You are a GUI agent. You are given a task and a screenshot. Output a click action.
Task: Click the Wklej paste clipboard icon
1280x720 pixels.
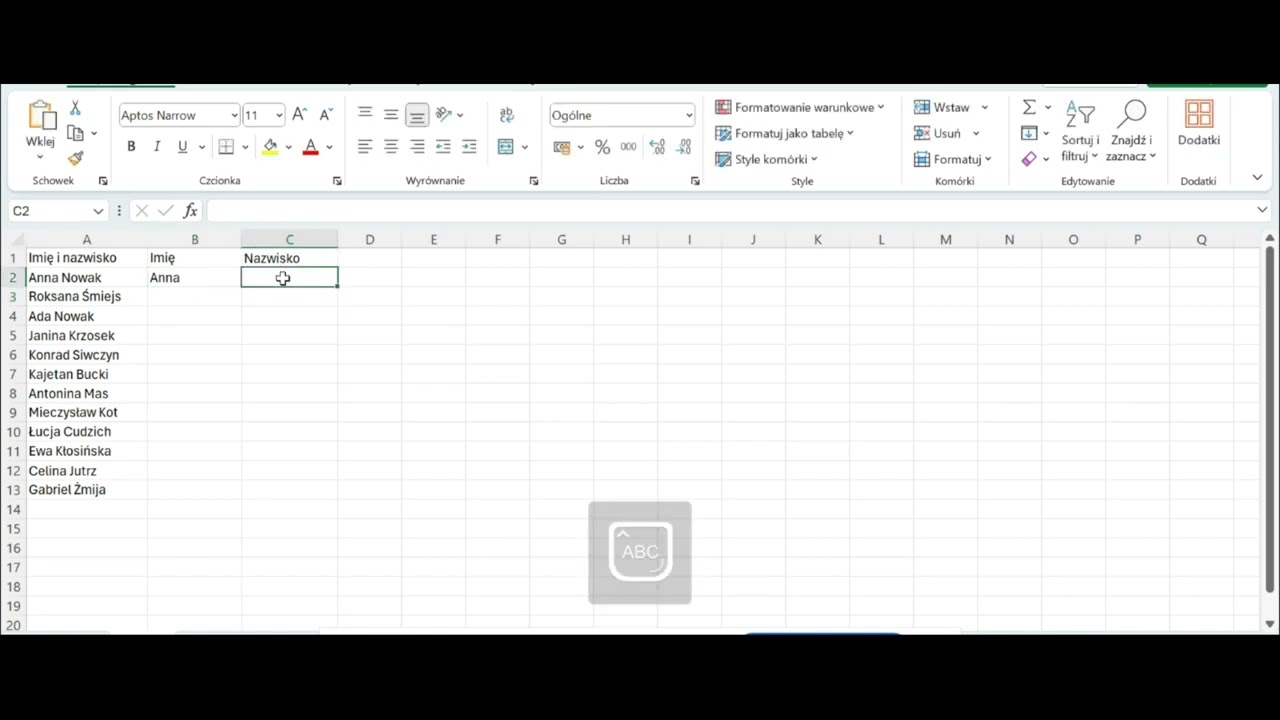[x=41, y=116]
